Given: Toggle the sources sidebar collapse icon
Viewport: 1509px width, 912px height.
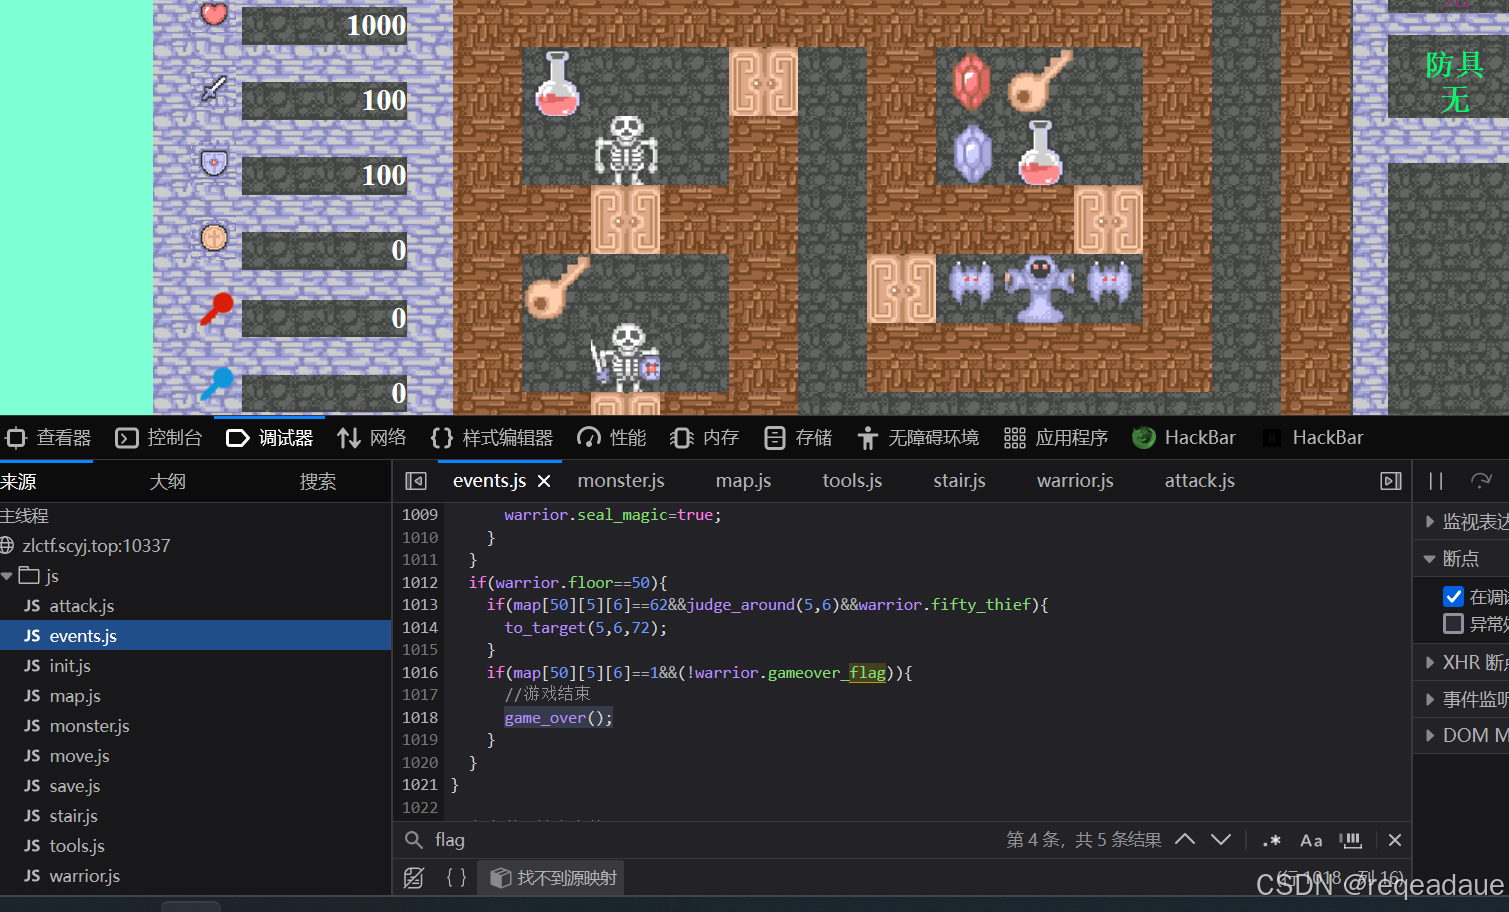Looking at the screenshot, I should coord(416,481).
